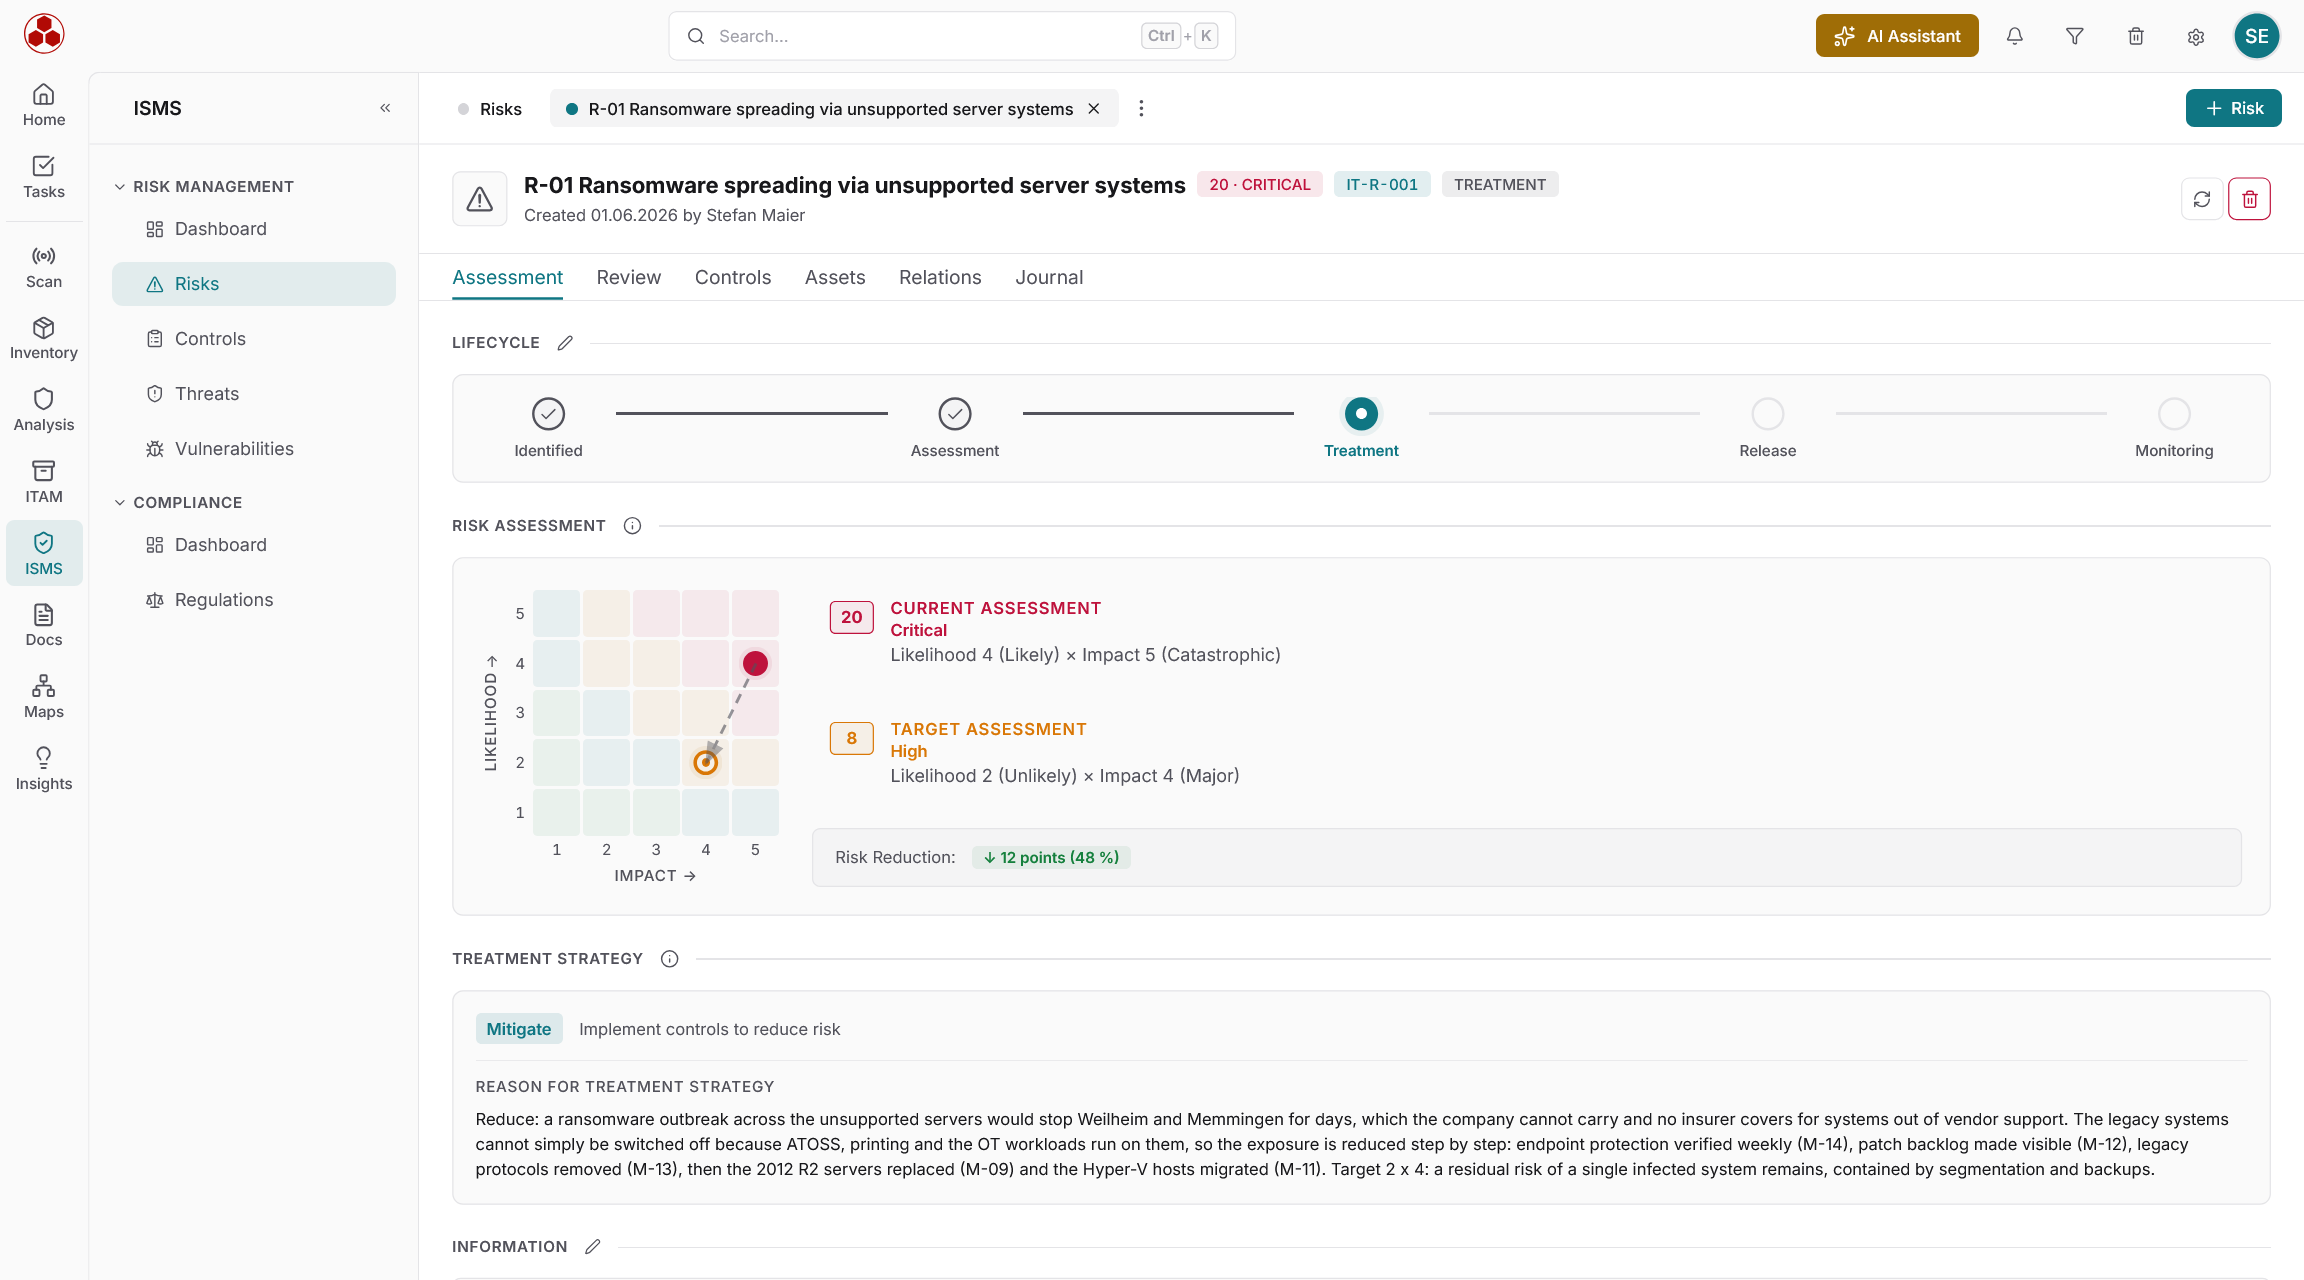Focus the Search field
The width and height of the screenshot is (2304, 1280).
tap(952, 36)
